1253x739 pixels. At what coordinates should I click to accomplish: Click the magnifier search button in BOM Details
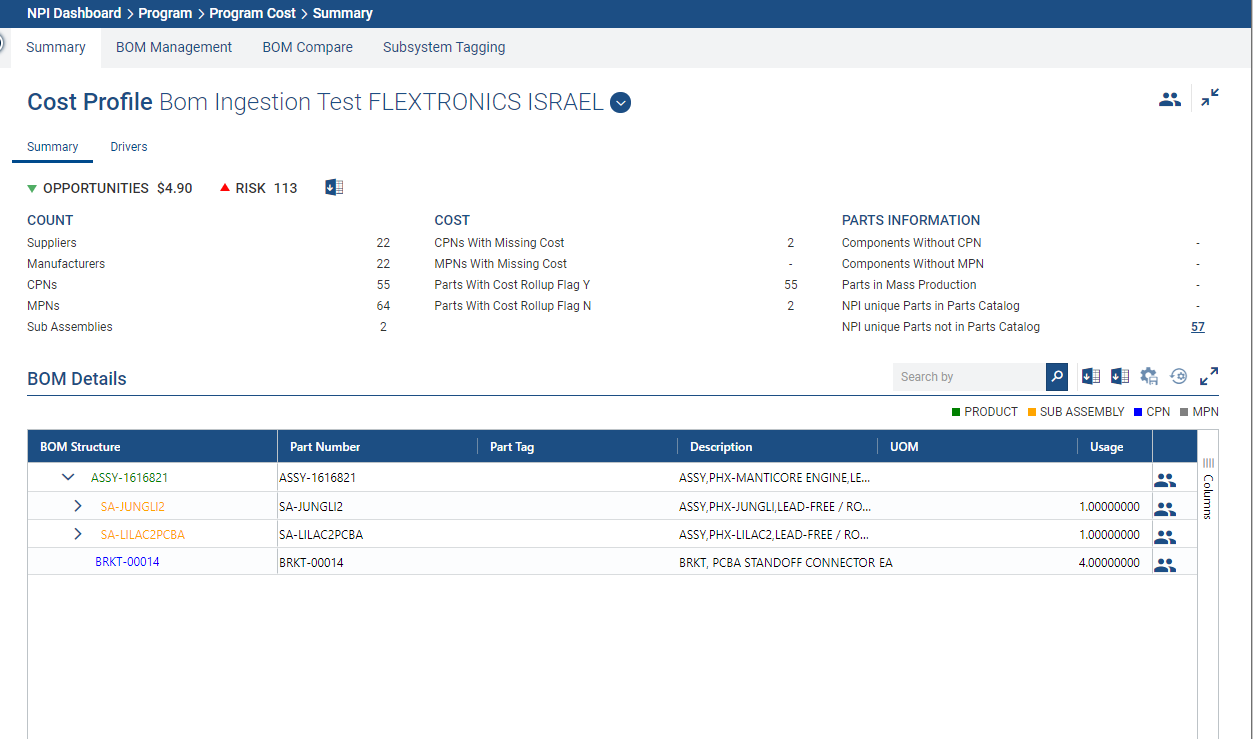pyautogui.click(x=1056, y=377)
